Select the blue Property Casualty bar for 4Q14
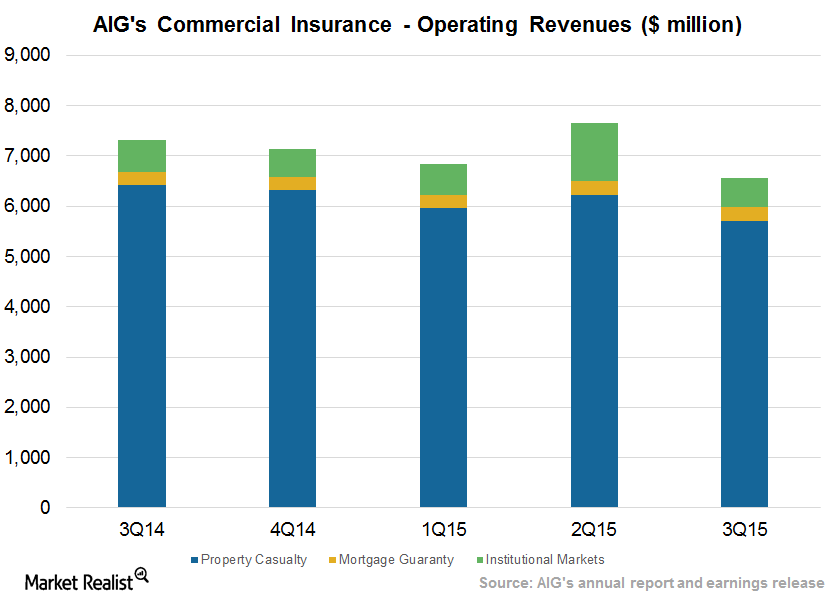 pos(292,349)
